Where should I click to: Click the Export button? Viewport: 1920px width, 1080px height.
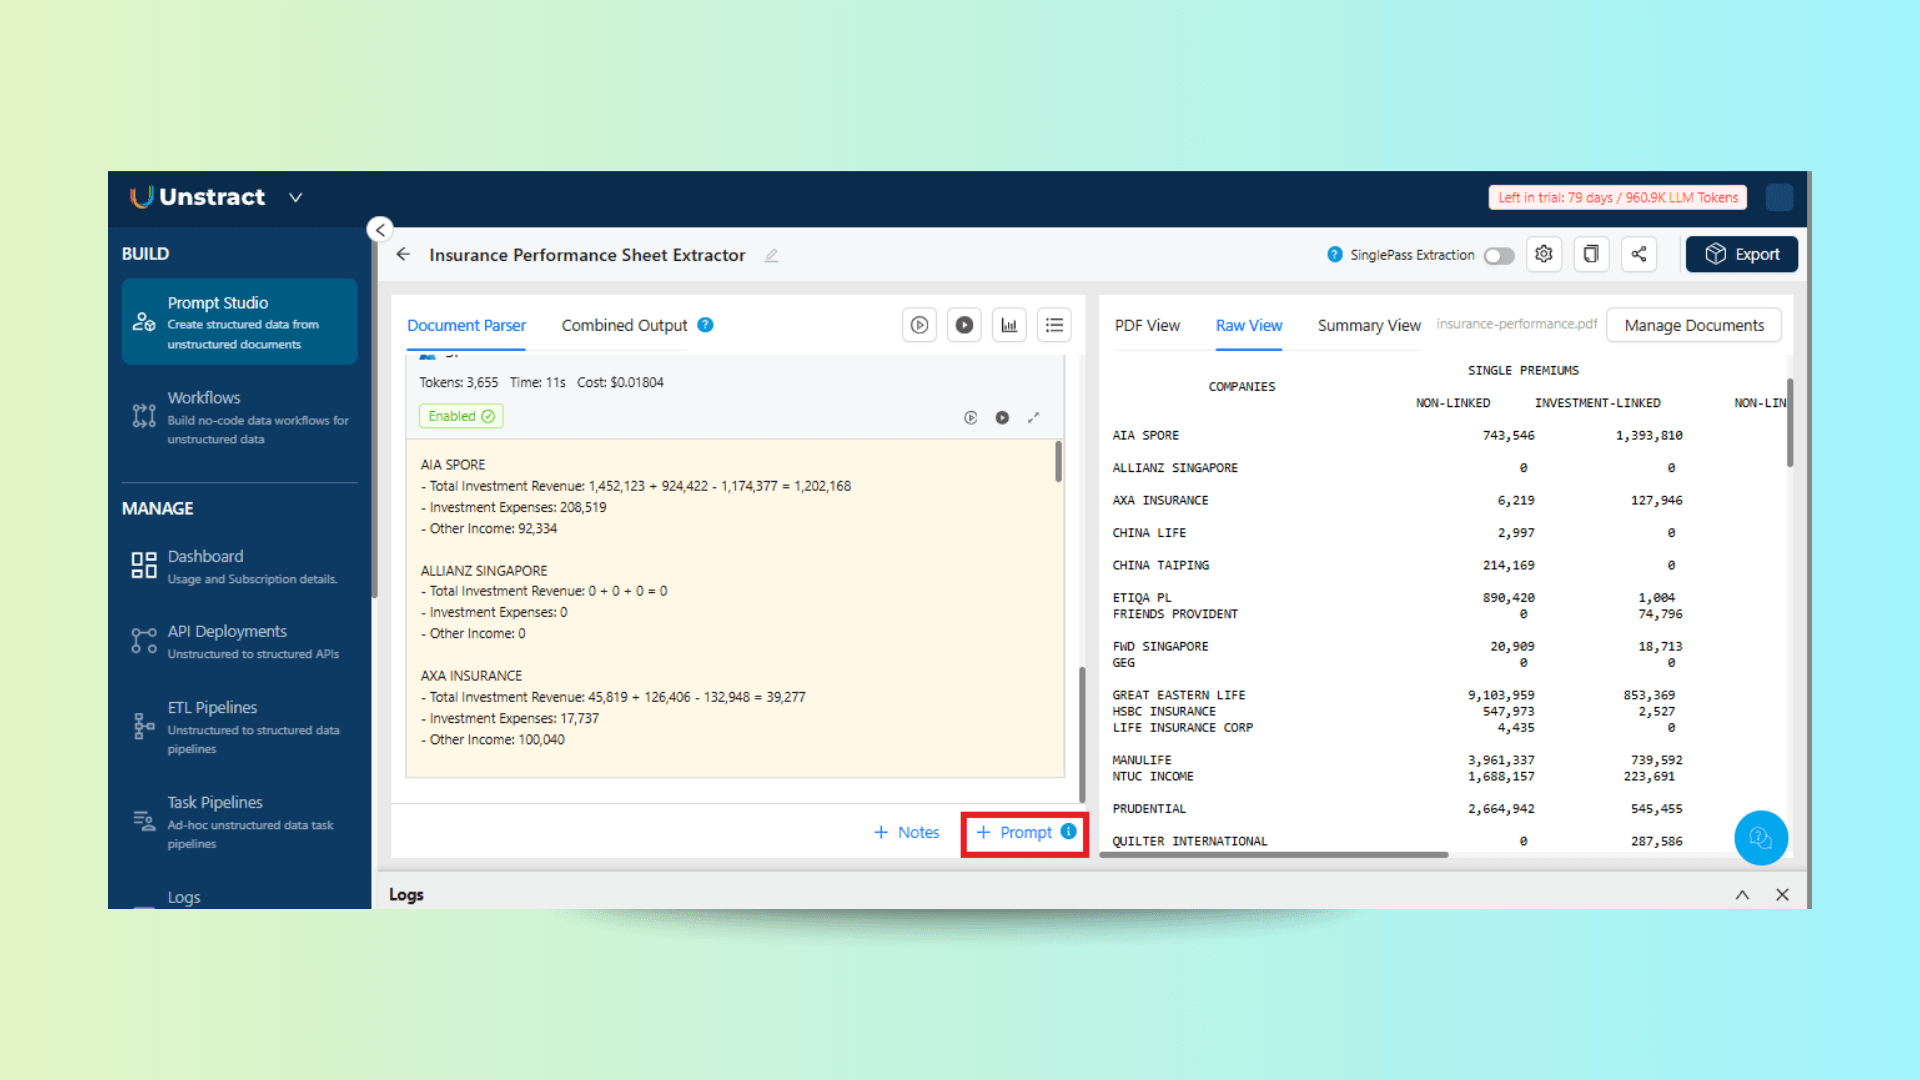tap(1741, 254)
